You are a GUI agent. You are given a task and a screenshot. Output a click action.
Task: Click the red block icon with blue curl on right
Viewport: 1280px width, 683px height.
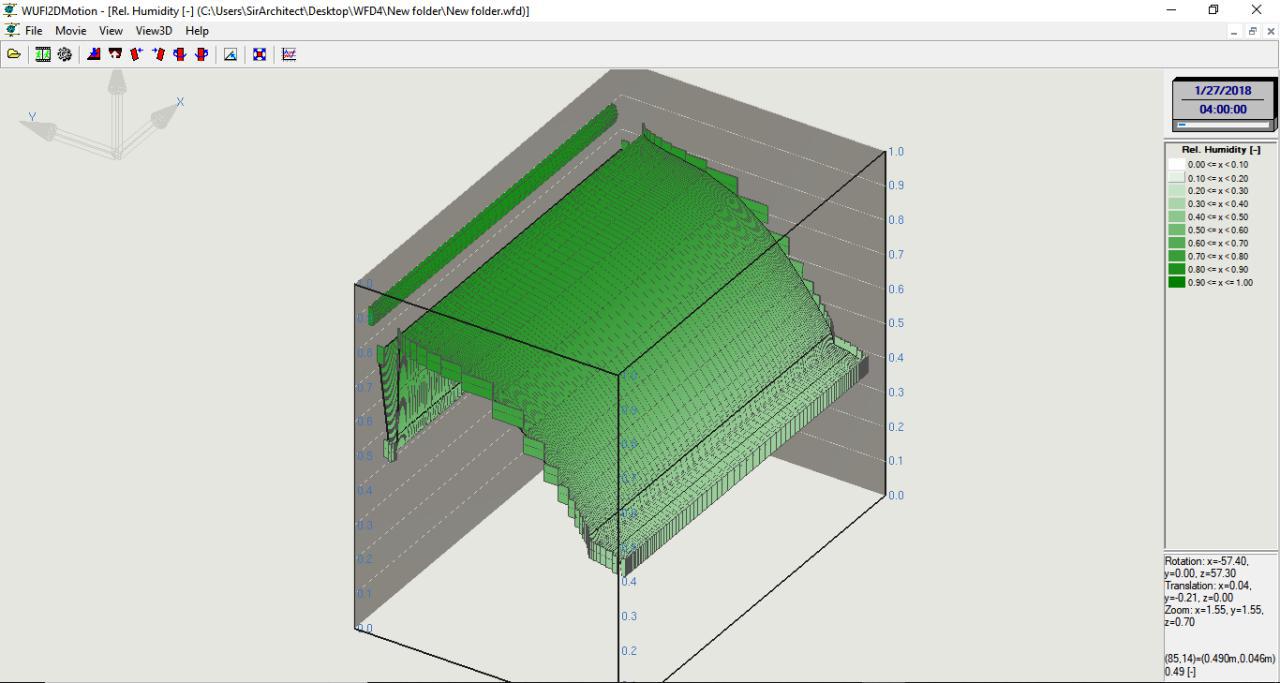201,55
